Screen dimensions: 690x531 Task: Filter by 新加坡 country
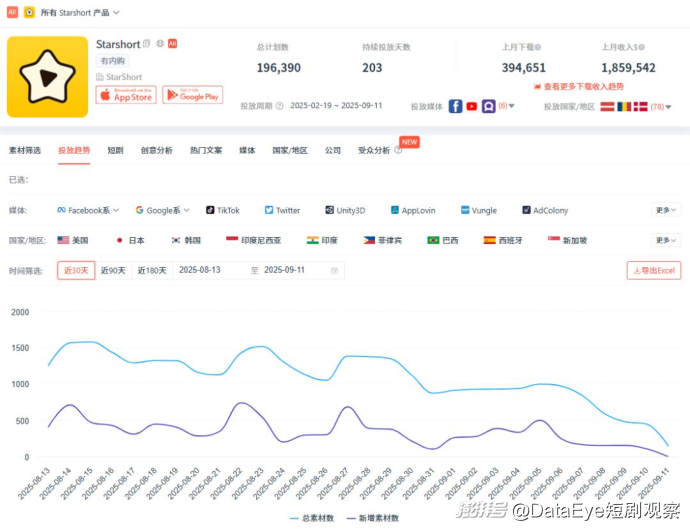click(568, 240)
